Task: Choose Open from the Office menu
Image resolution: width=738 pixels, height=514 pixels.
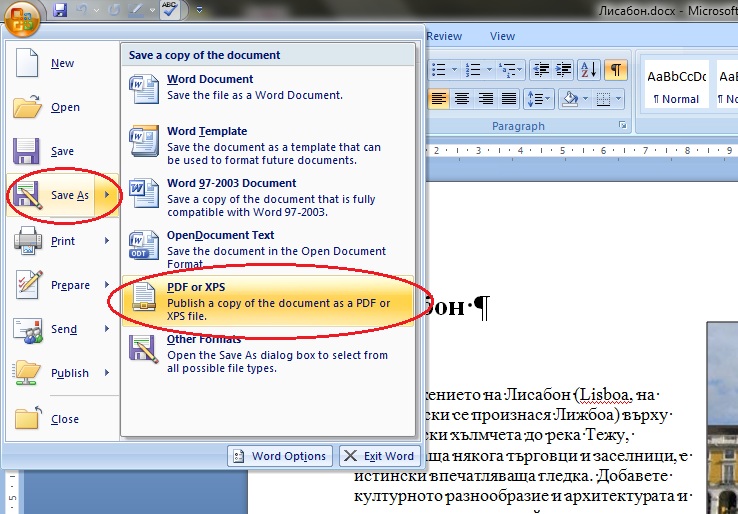Action: tap(62, 107)
